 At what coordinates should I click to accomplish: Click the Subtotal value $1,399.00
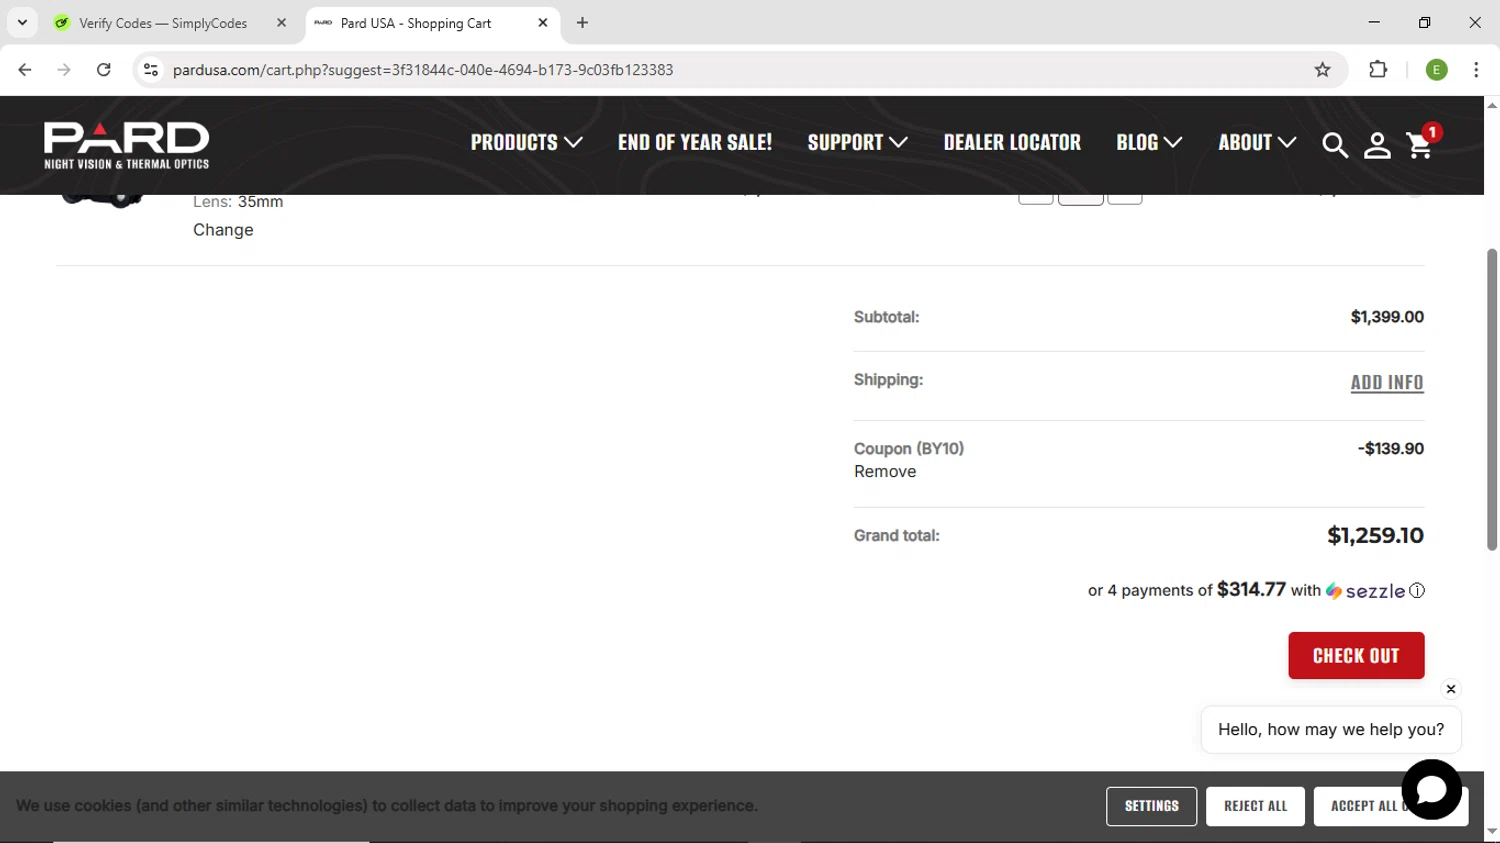pos(1387,317)
